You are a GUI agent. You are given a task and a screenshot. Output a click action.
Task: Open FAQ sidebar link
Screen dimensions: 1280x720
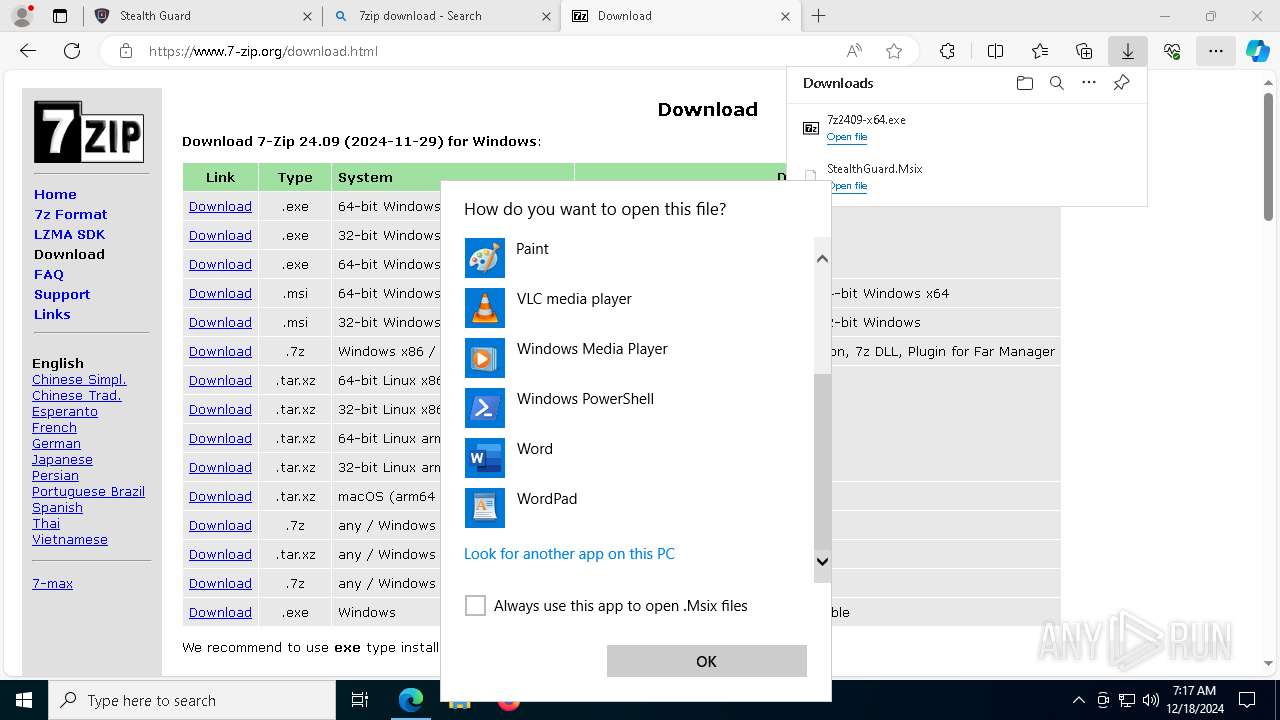click(48, 274)
